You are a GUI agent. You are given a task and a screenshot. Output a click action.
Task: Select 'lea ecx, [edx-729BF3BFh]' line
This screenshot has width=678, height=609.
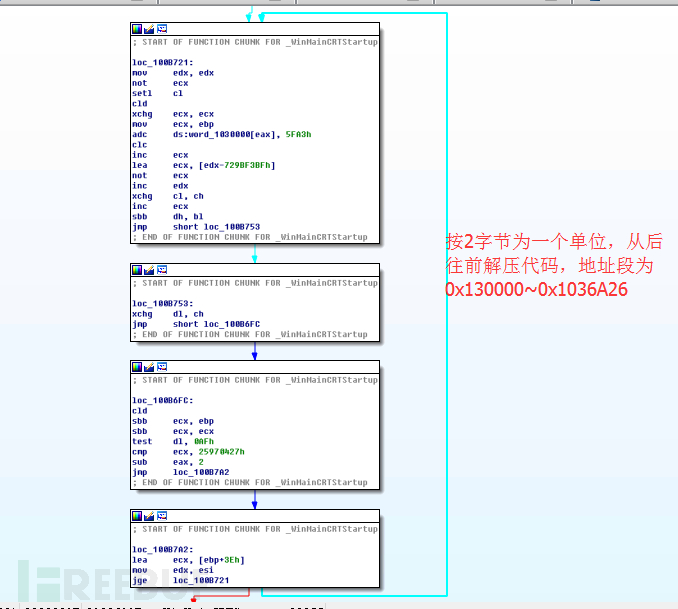pos(204,165)
